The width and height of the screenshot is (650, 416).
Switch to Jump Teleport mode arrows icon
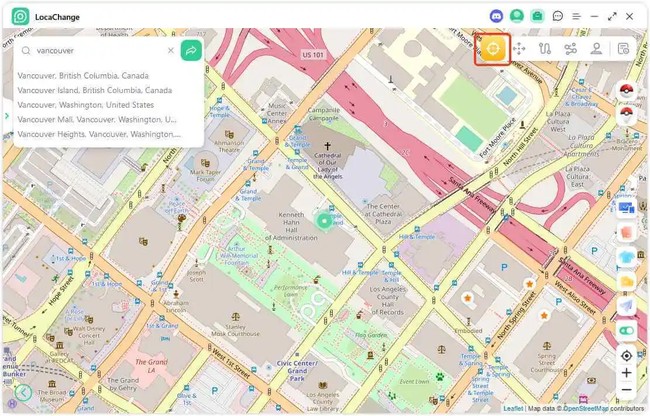[x=519, y=49]
